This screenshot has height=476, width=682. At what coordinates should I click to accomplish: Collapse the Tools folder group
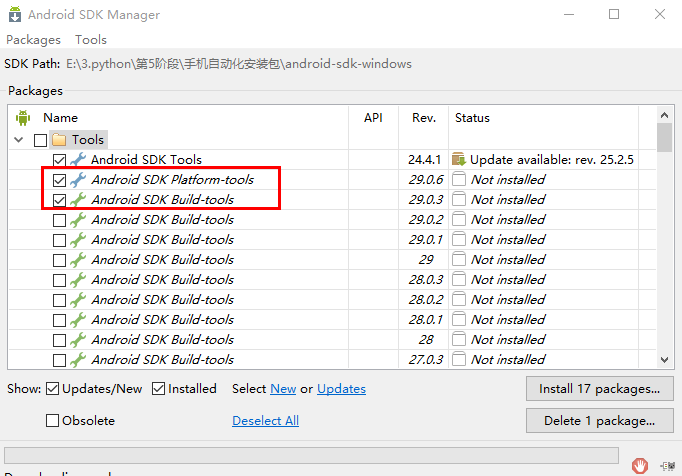pyautogui.click(x=19, y=140)
